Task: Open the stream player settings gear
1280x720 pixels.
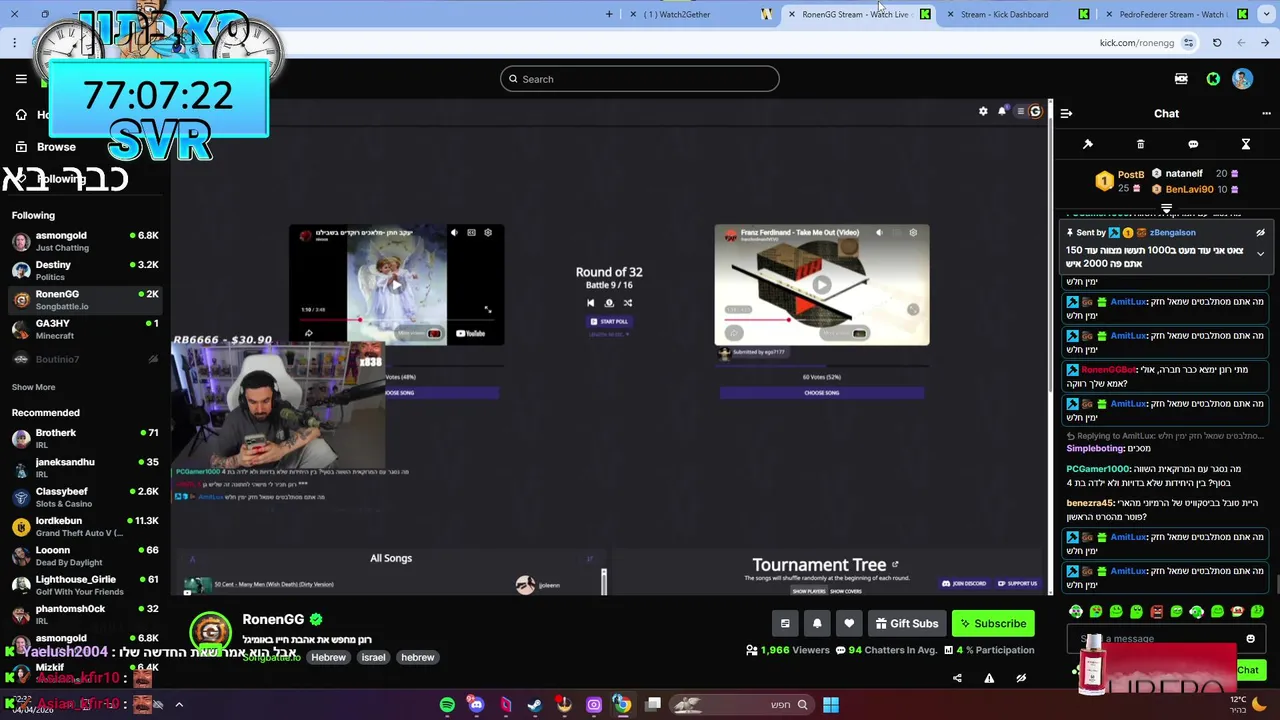Action: [983, 111]
